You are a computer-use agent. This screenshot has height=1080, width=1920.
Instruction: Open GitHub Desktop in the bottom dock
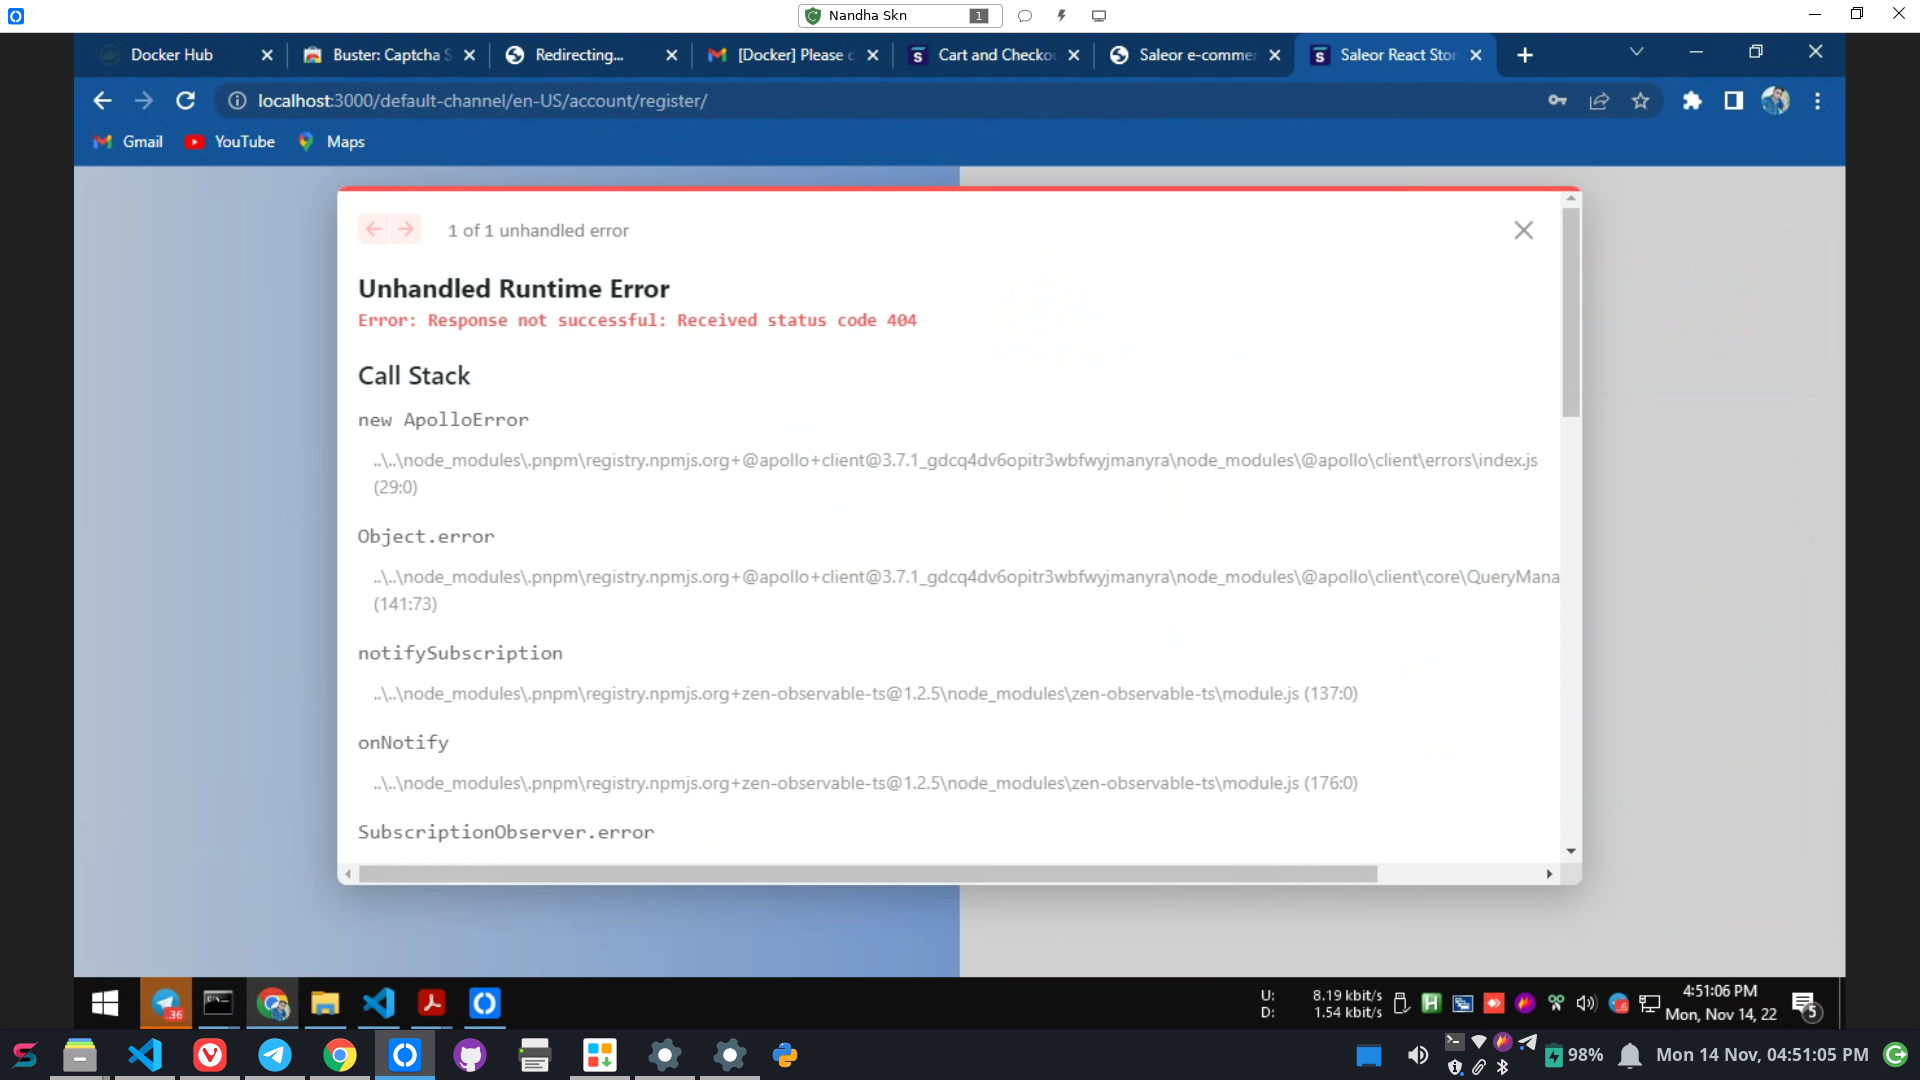coord(470,1055)
